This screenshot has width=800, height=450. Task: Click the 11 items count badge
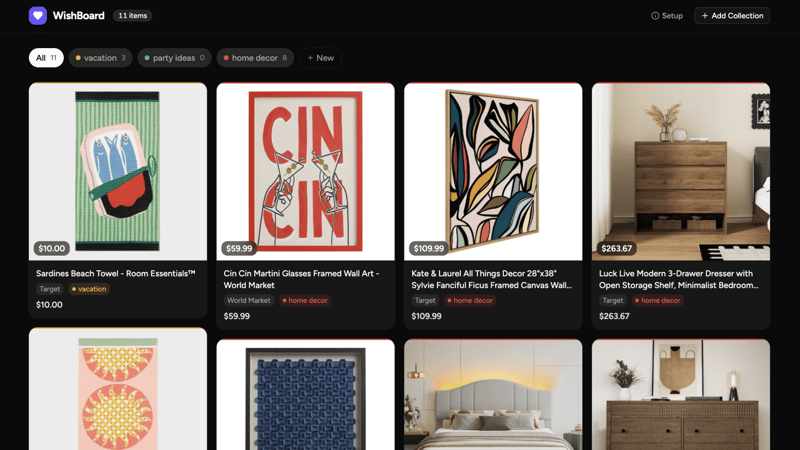click(133, 16)
